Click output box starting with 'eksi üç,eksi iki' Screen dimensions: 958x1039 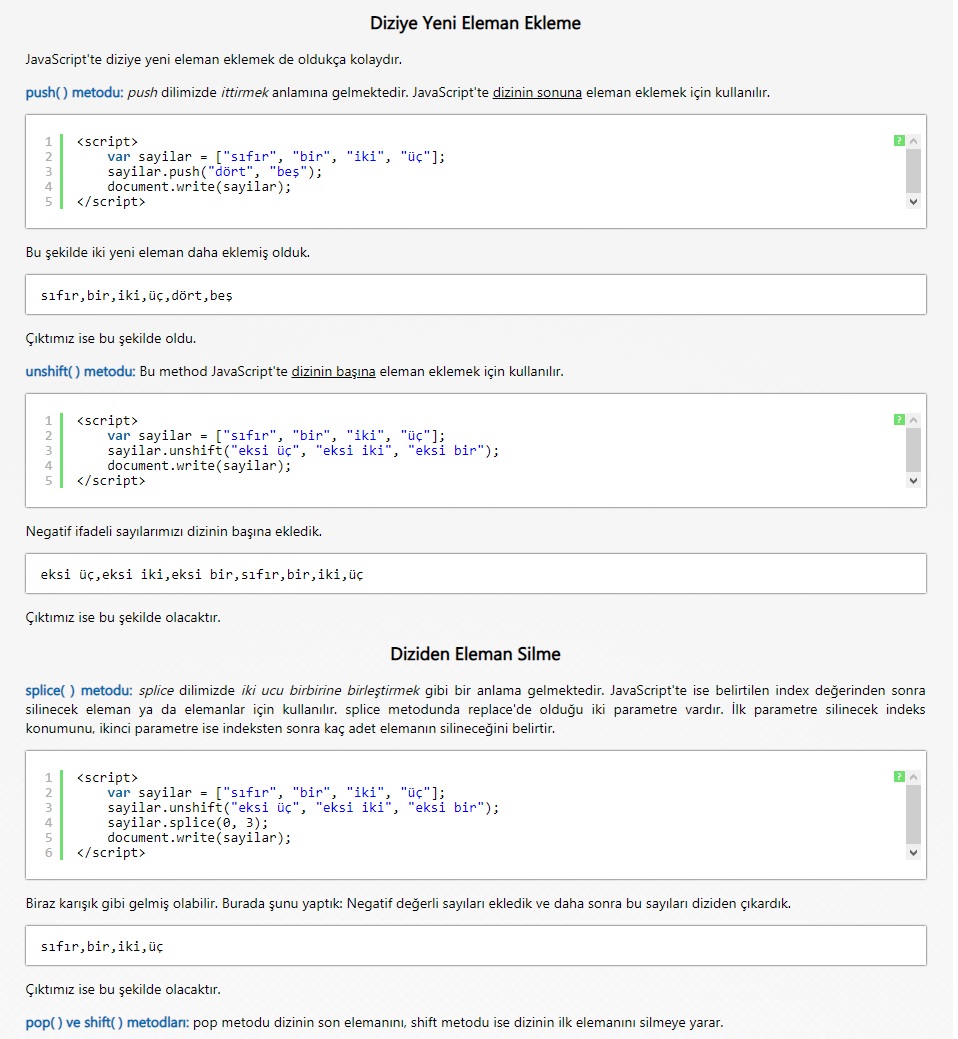tap(476, 574)
